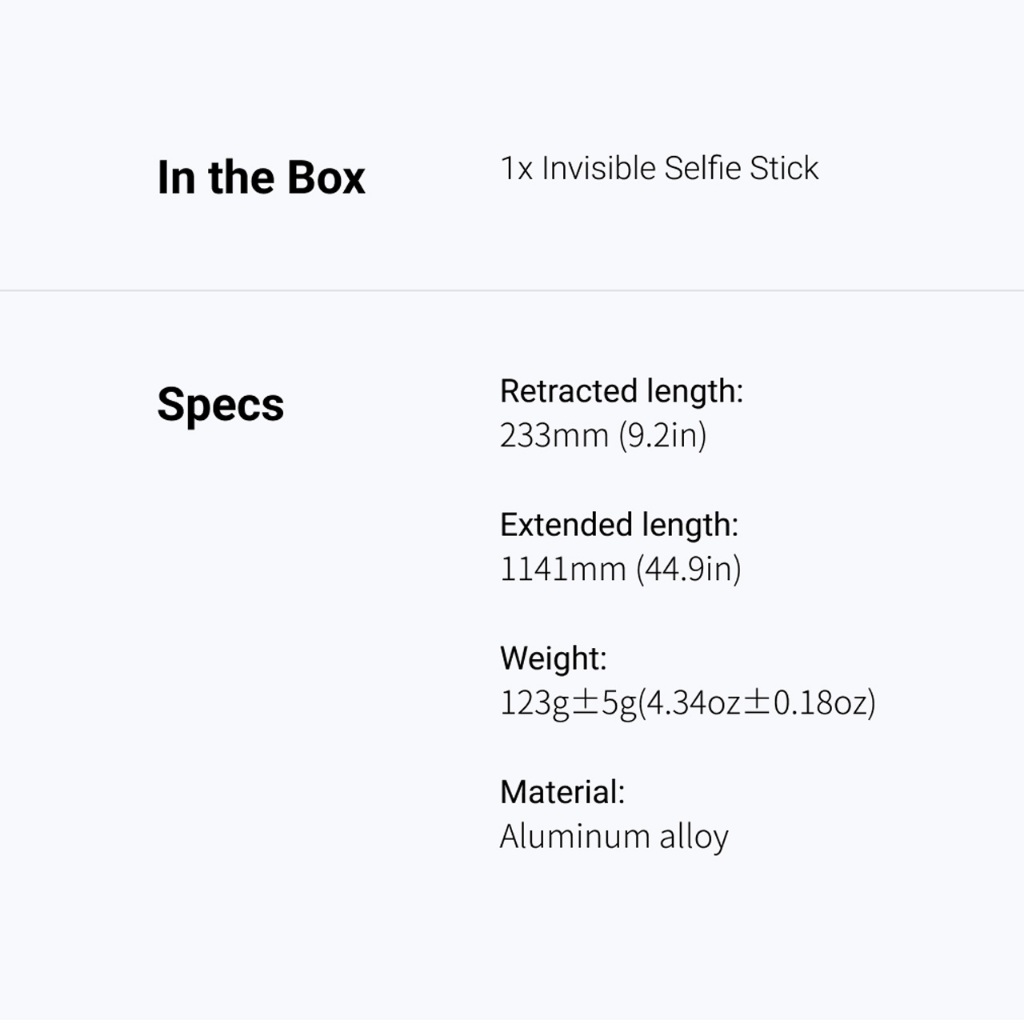Click the 'Specs' heading
Screen dimensions: 1024x1024
tap(221, 406)
